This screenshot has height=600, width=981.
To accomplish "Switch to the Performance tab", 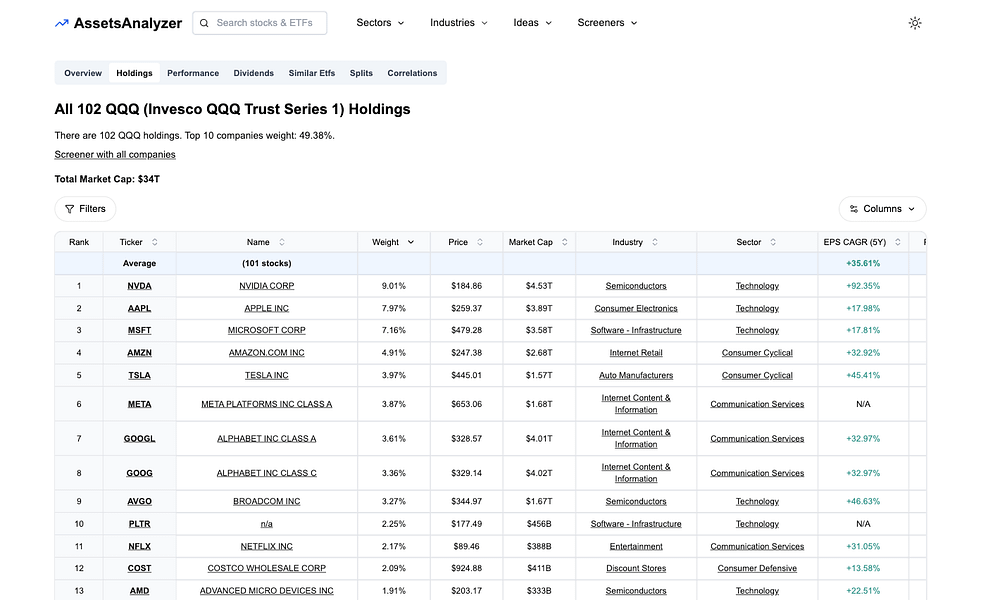I will [192, 72].
